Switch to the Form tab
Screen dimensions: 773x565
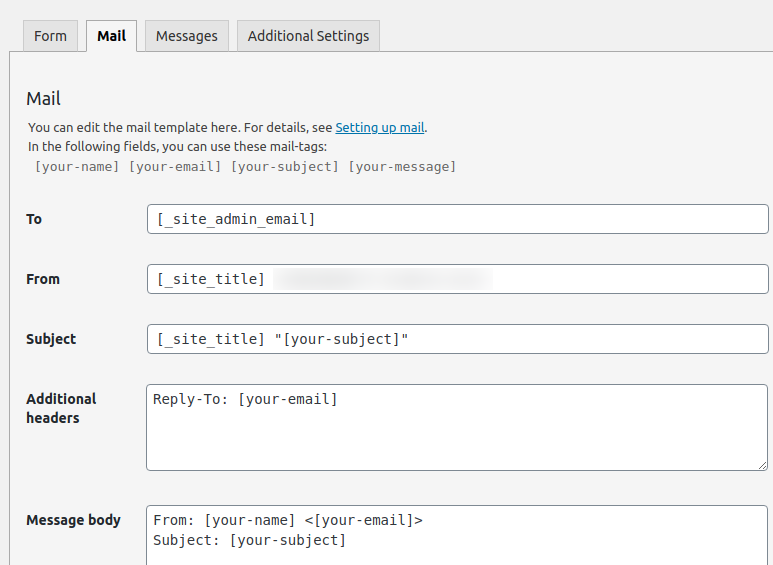50,36
